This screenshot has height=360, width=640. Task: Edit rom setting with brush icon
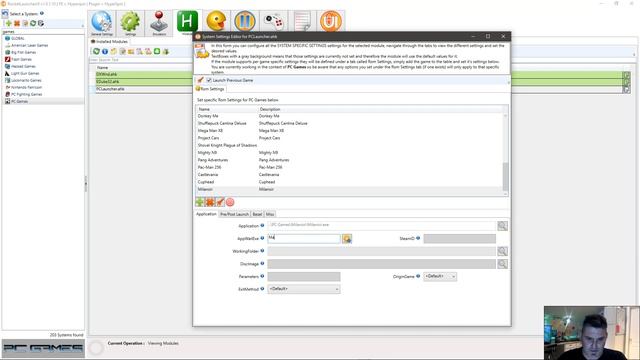point(220,202)
